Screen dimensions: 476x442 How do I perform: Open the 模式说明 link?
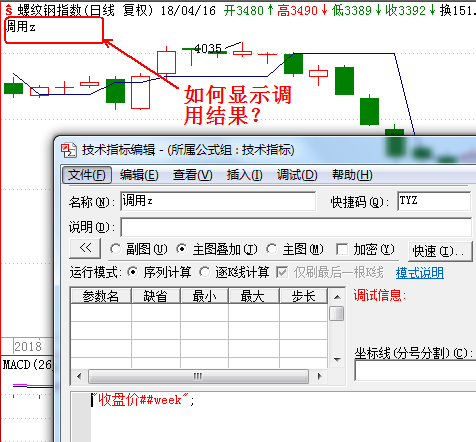point(420,273)
